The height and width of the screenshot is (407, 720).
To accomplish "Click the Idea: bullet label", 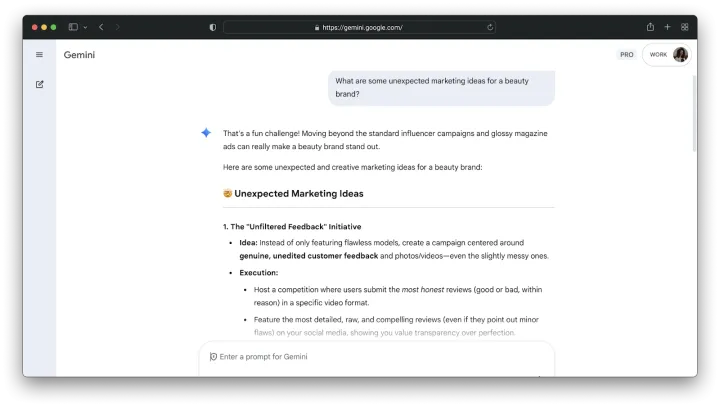I will point(248,243).
